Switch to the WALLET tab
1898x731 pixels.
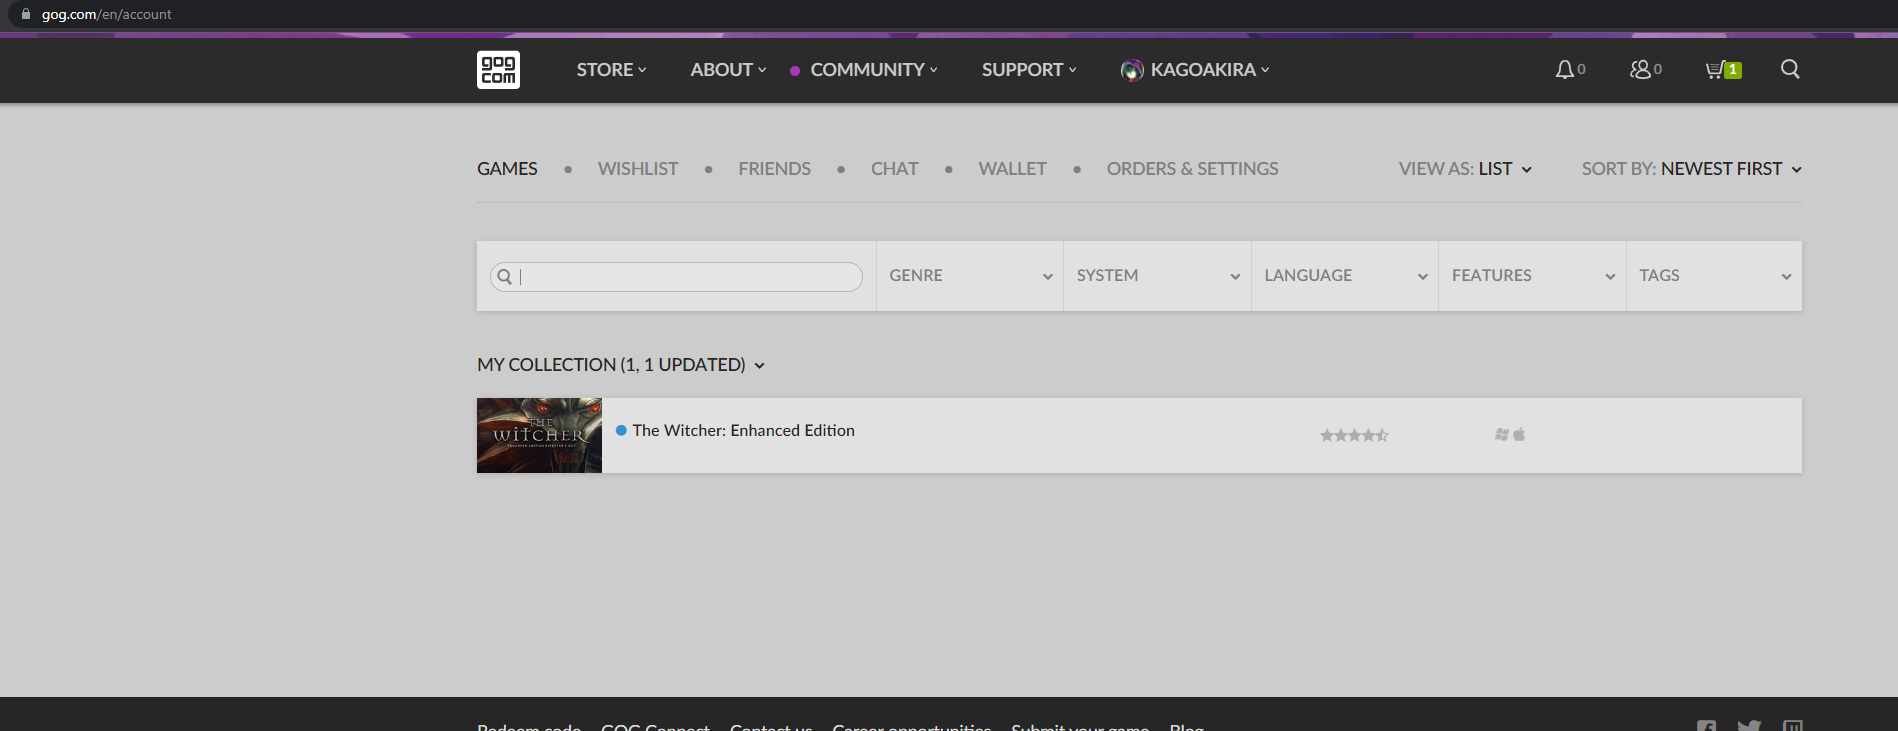(1012, 169)
